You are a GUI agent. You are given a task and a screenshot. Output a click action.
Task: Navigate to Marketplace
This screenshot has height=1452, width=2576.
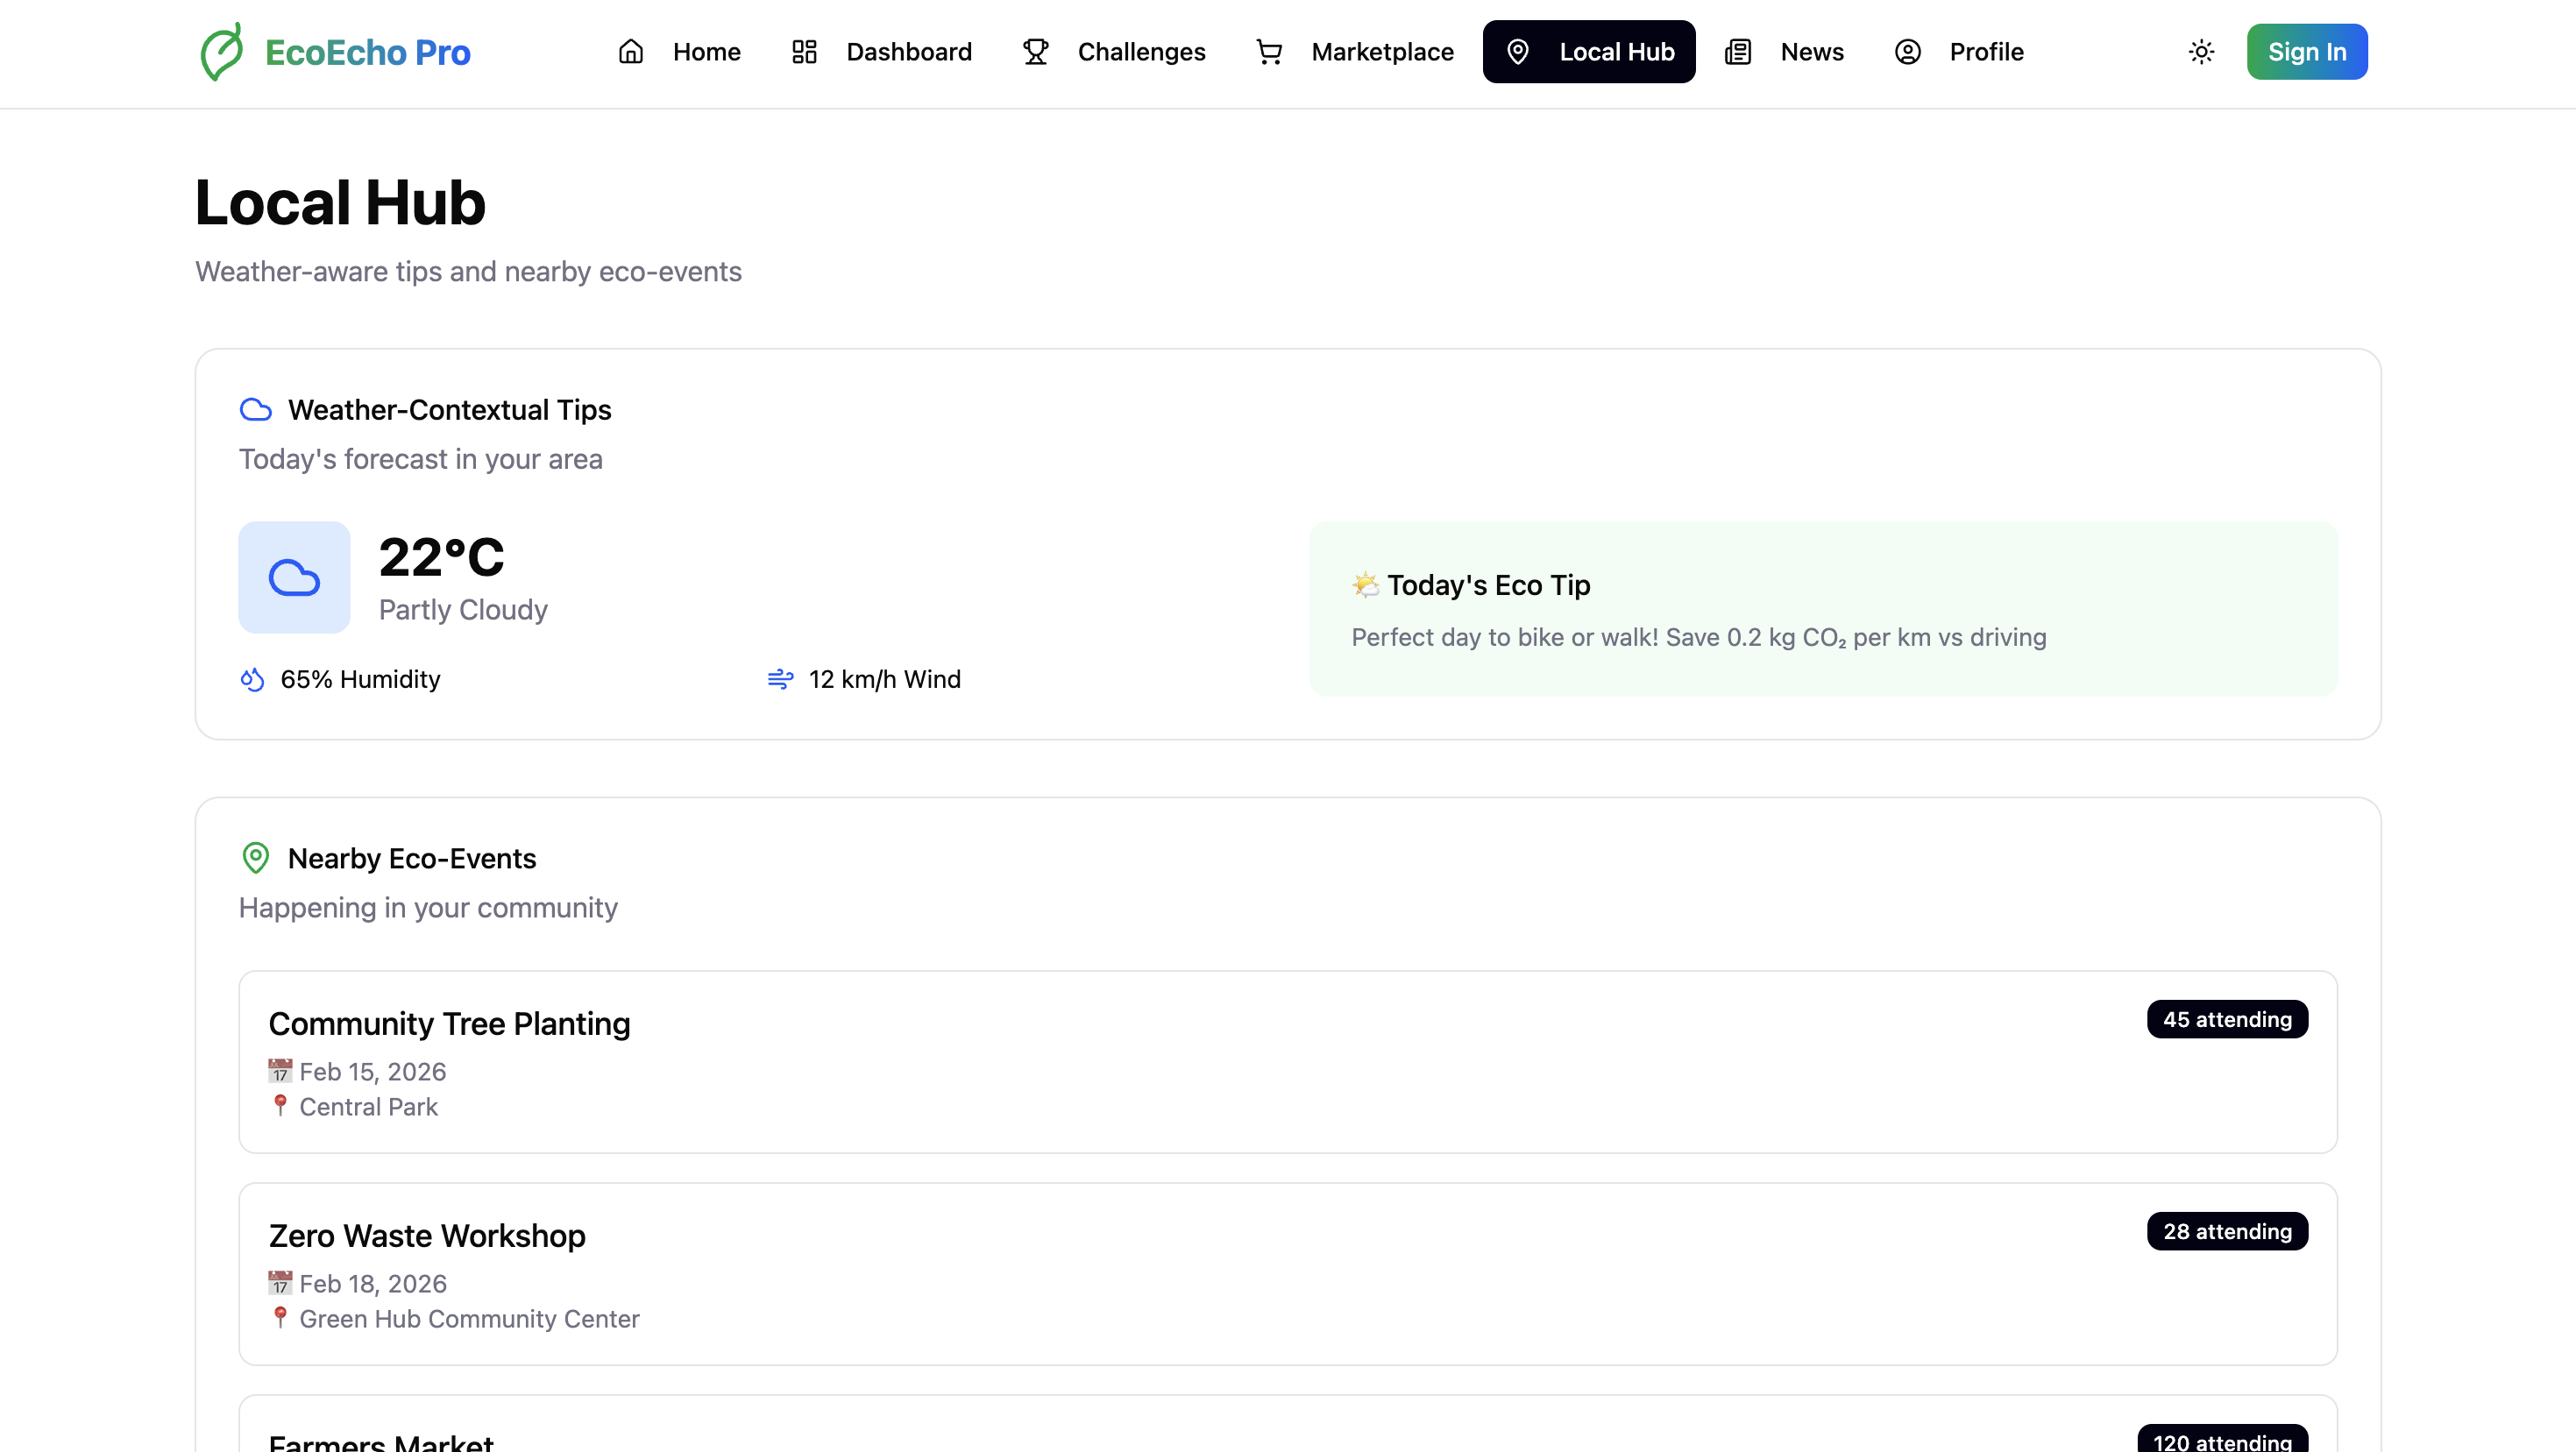1355,52
